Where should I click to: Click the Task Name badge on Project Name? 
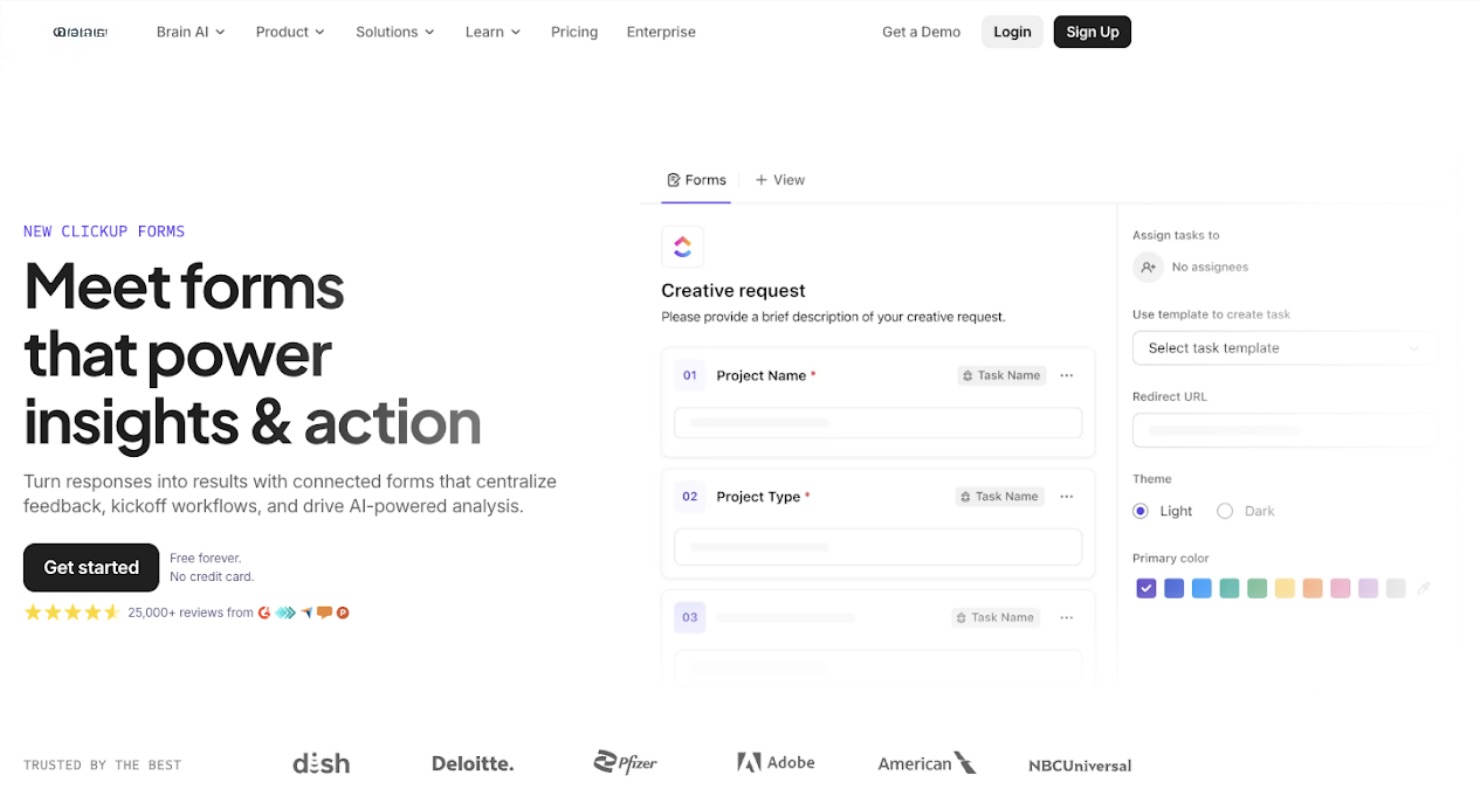coord(1001,376)
